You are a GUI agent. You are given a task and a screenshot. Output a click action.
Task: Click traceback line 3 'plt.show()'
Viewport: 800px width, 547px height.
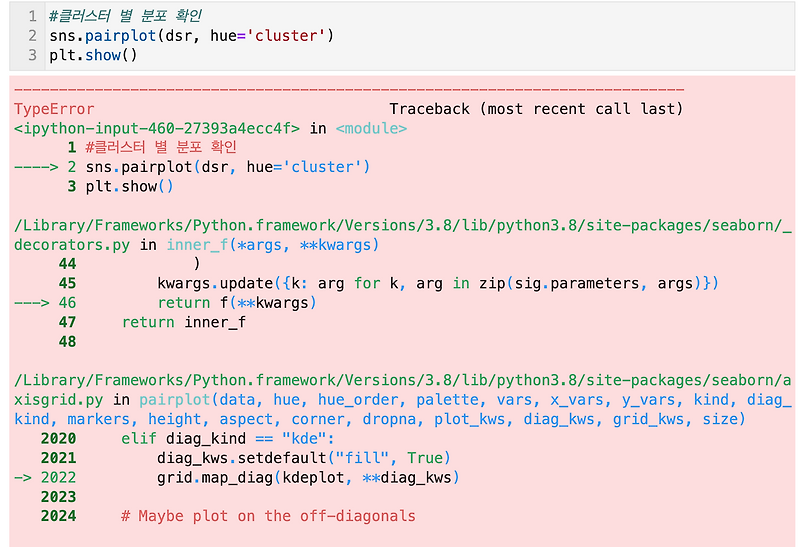[130, 186]
